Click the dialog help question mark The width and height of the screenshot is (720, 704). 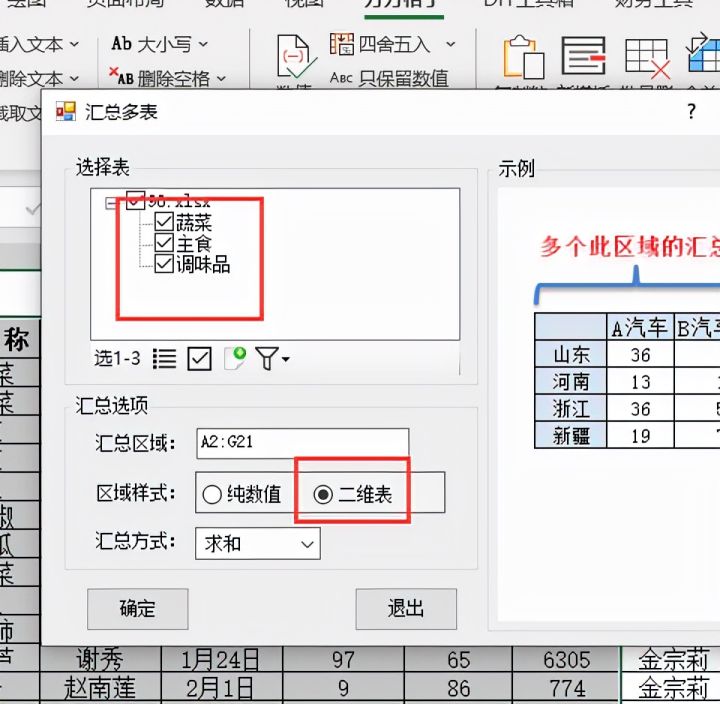(x=691, y=111)
